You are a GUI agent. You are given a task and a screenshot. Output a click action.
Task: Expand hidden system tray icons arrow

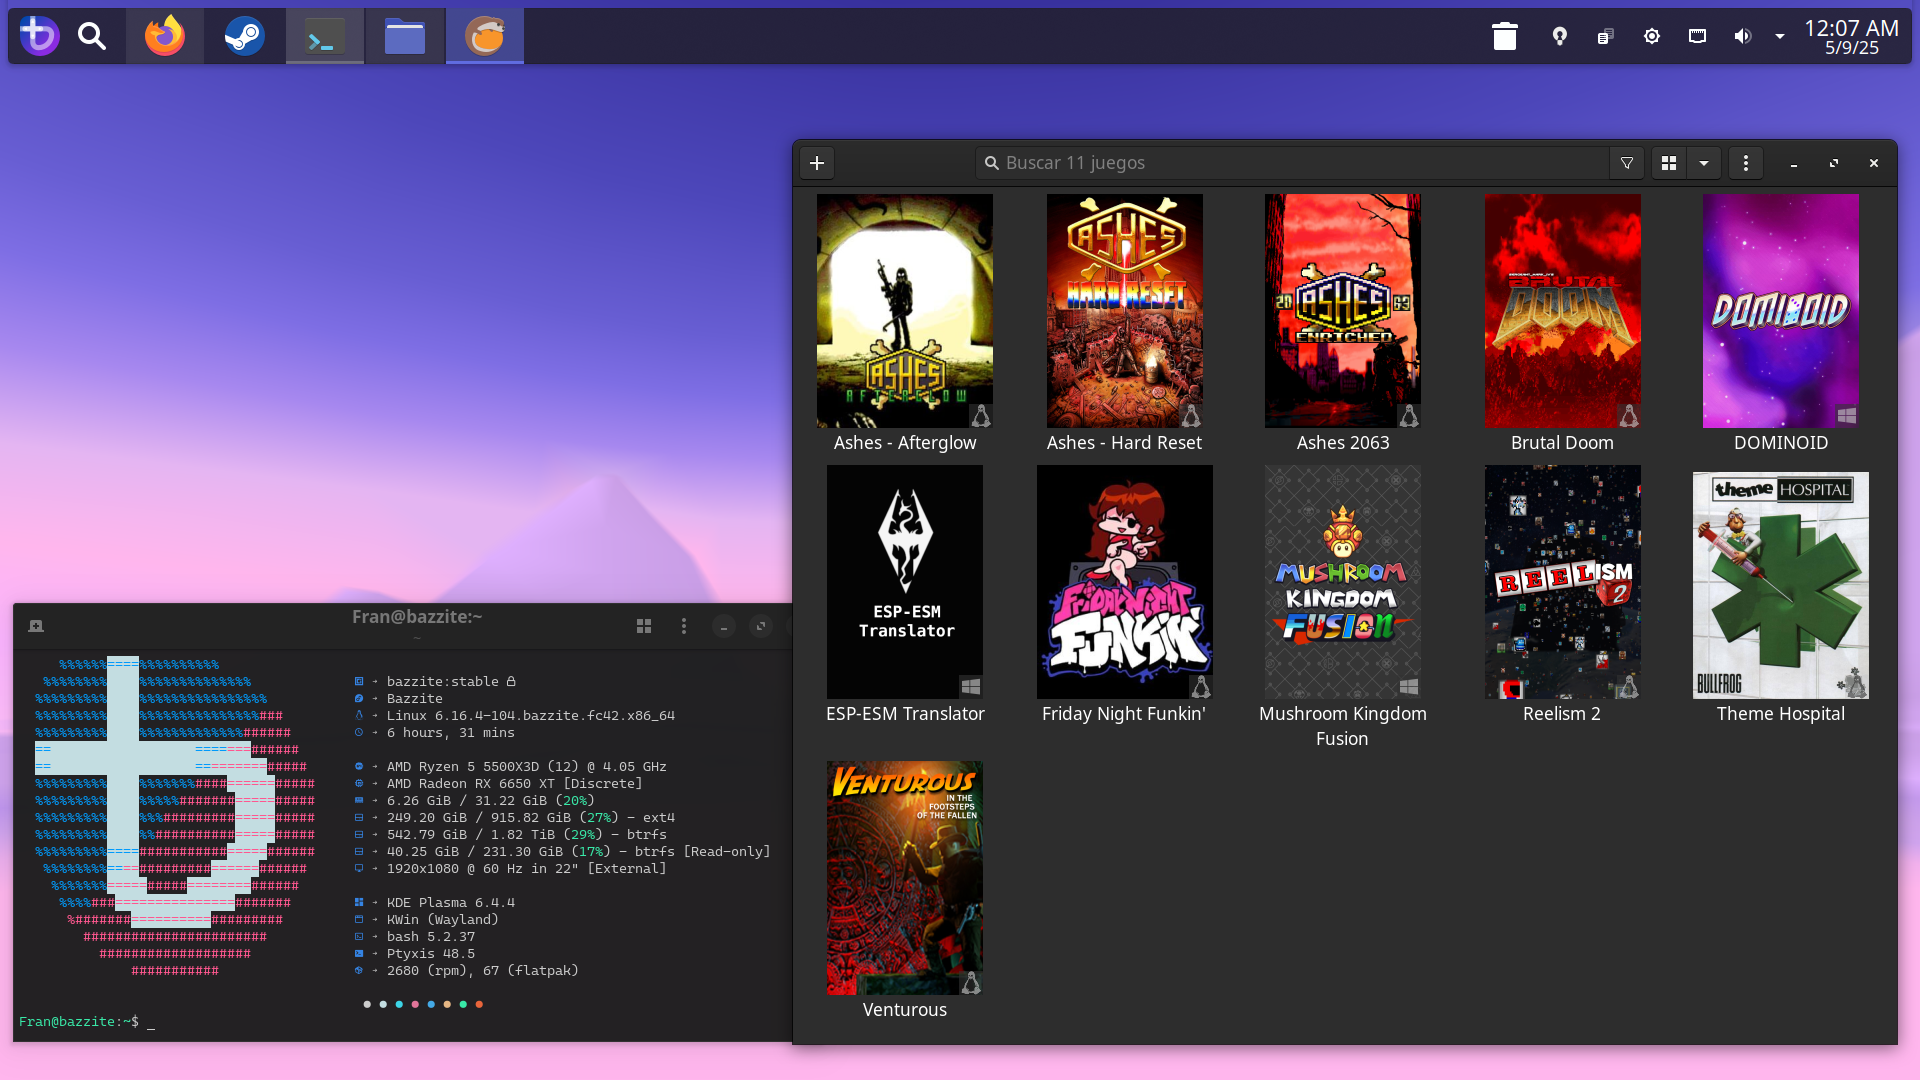(x=1780, y=37)
